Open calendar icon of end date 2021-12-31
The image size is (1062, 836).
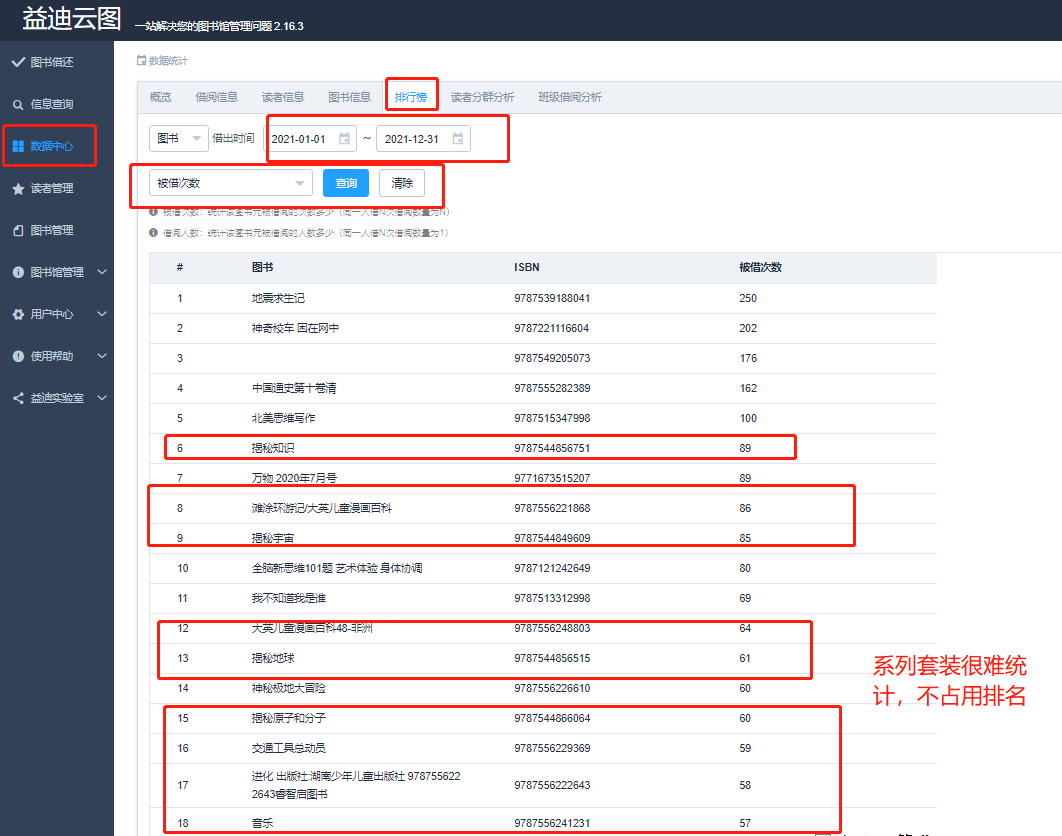458,139
